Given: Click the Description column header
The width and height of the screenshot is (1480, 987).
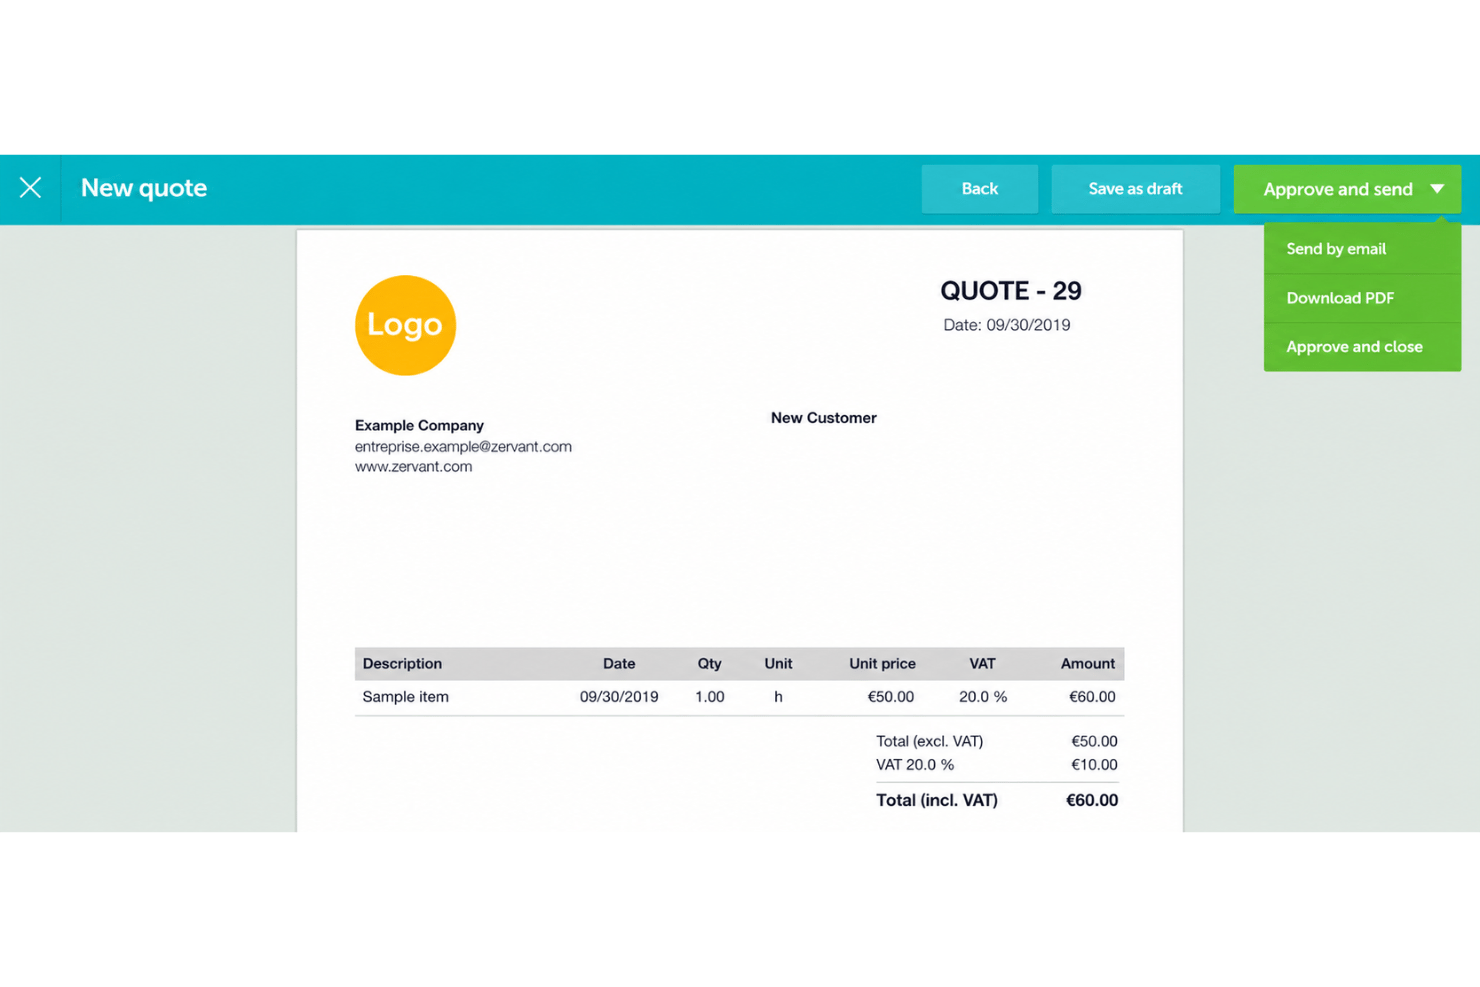Looking at the screenshot, I should 402,664.
